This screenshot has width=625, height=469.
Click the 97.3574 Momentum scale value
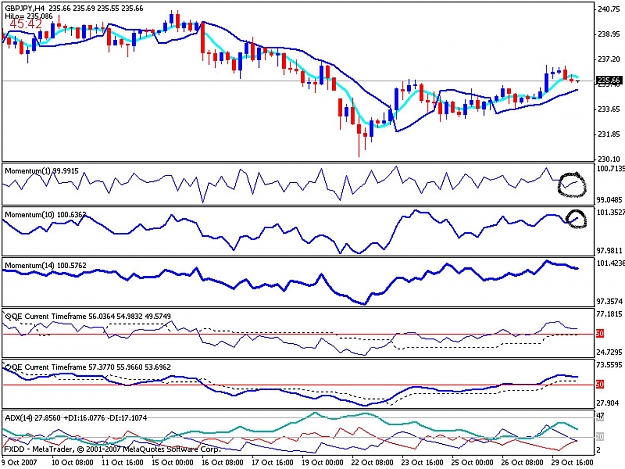(609, 302)
